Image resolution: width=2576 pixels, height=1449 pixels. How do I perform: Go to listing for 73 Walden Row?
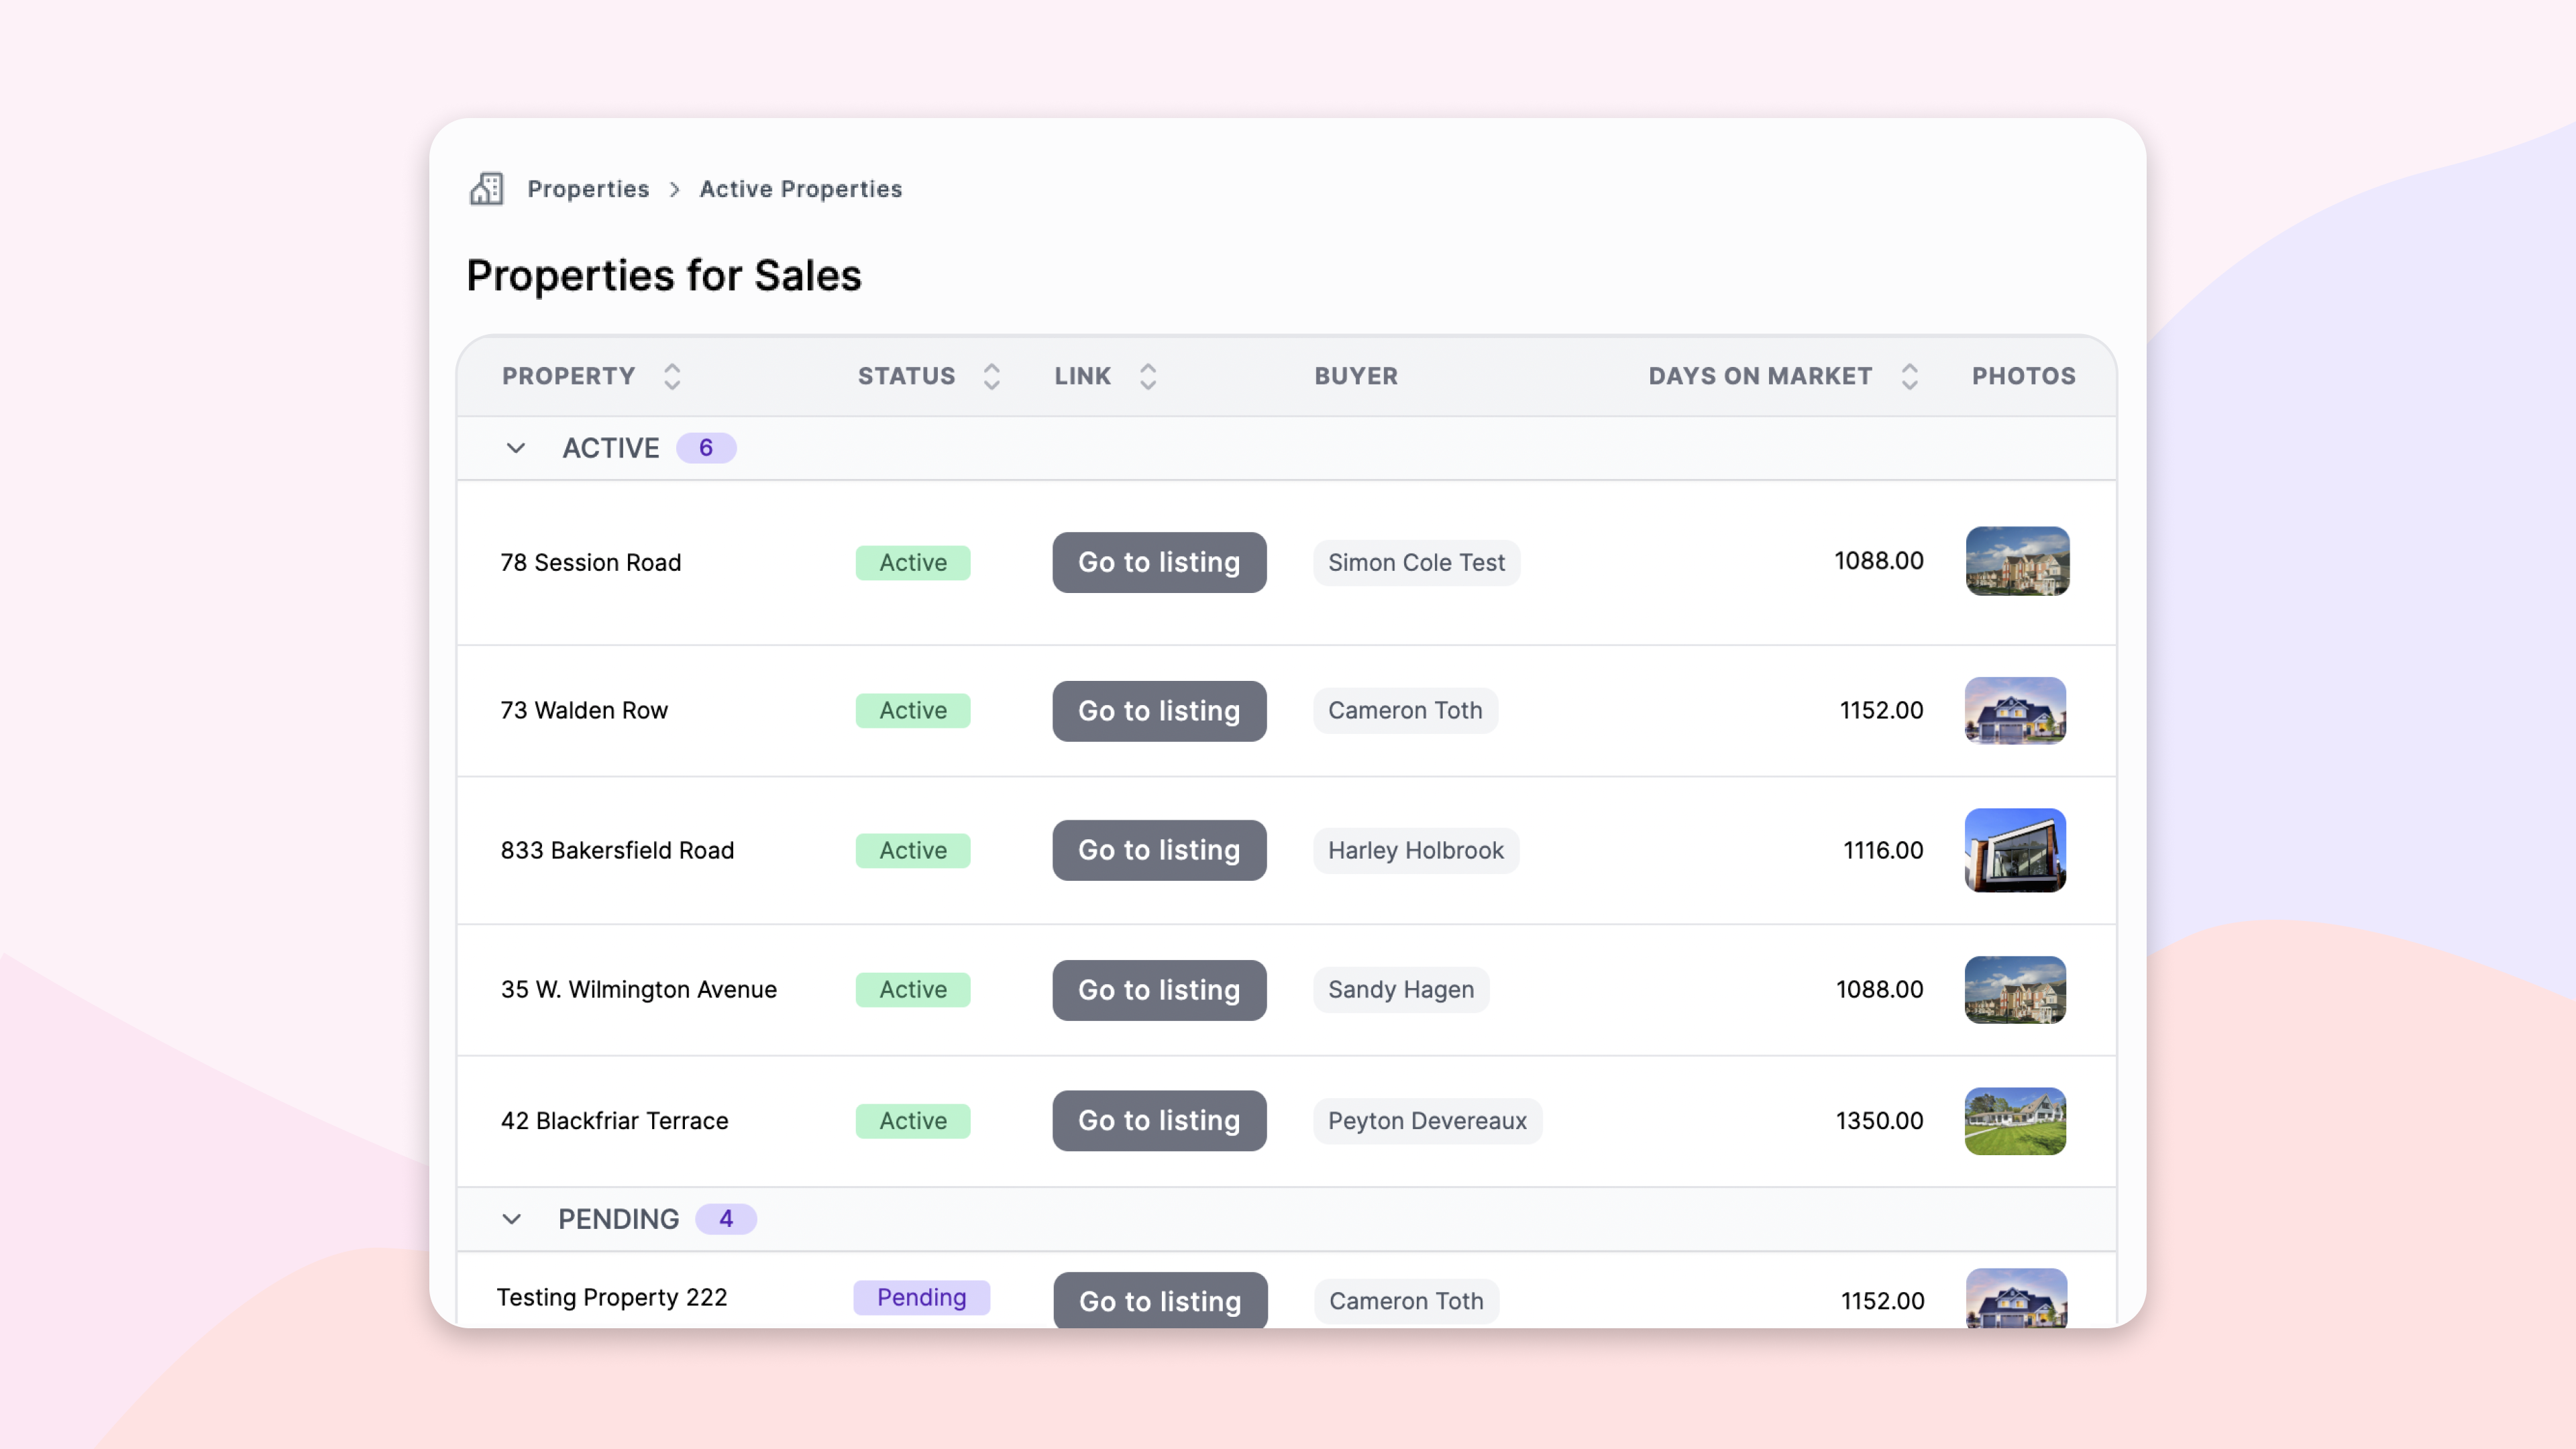click(1159, 711)
